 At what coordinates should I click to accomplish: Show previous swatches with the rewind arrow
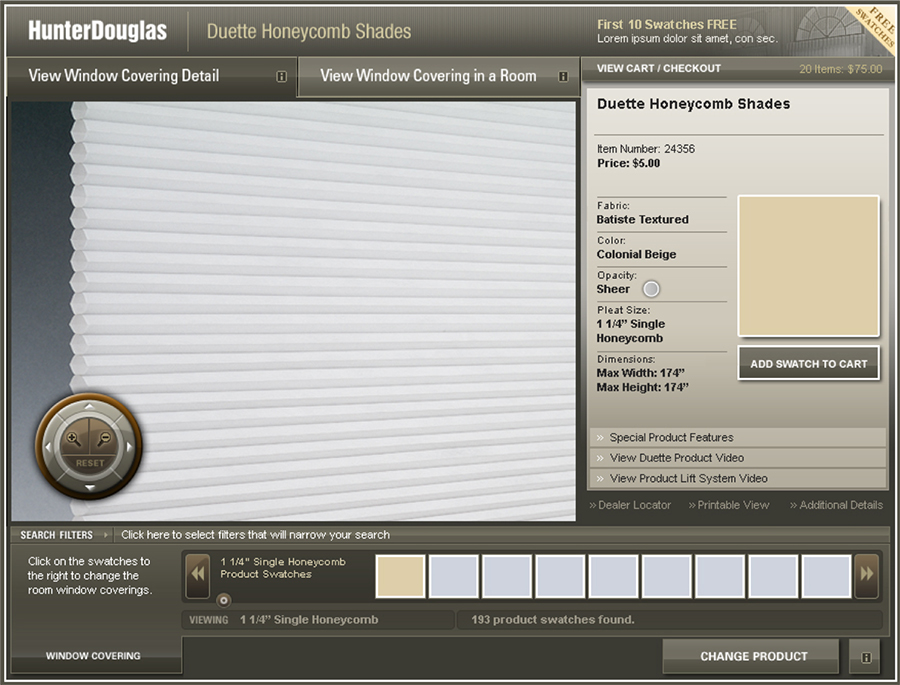tap(198, 576)
